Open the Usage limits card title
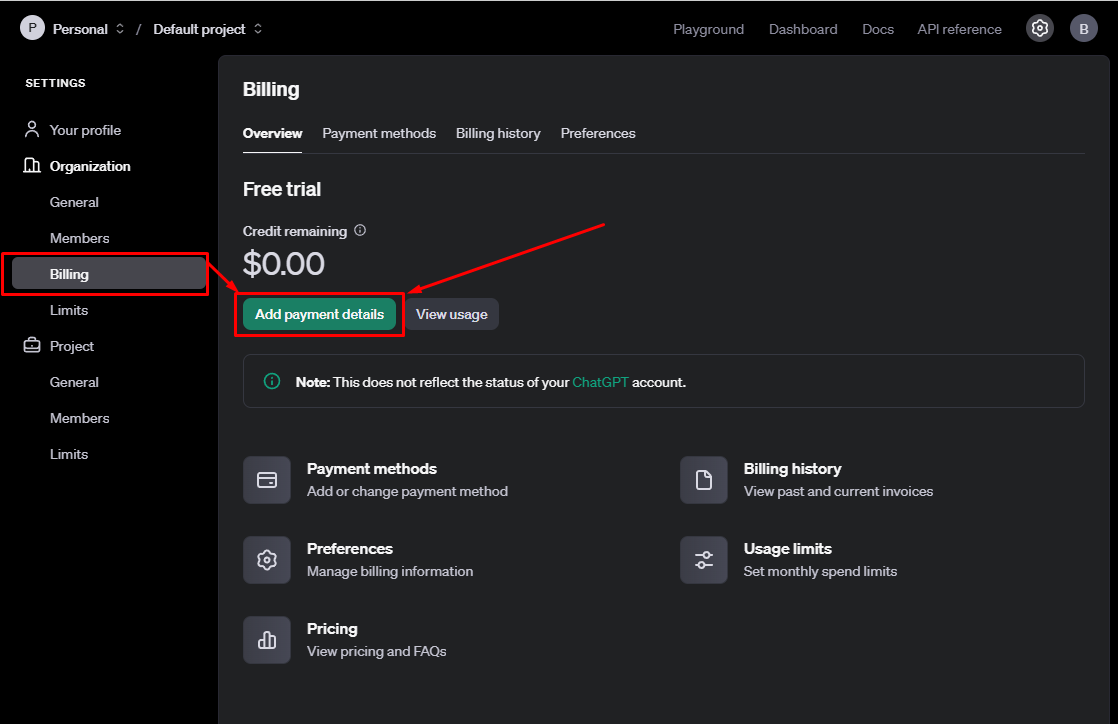 [x=787, y=549]
